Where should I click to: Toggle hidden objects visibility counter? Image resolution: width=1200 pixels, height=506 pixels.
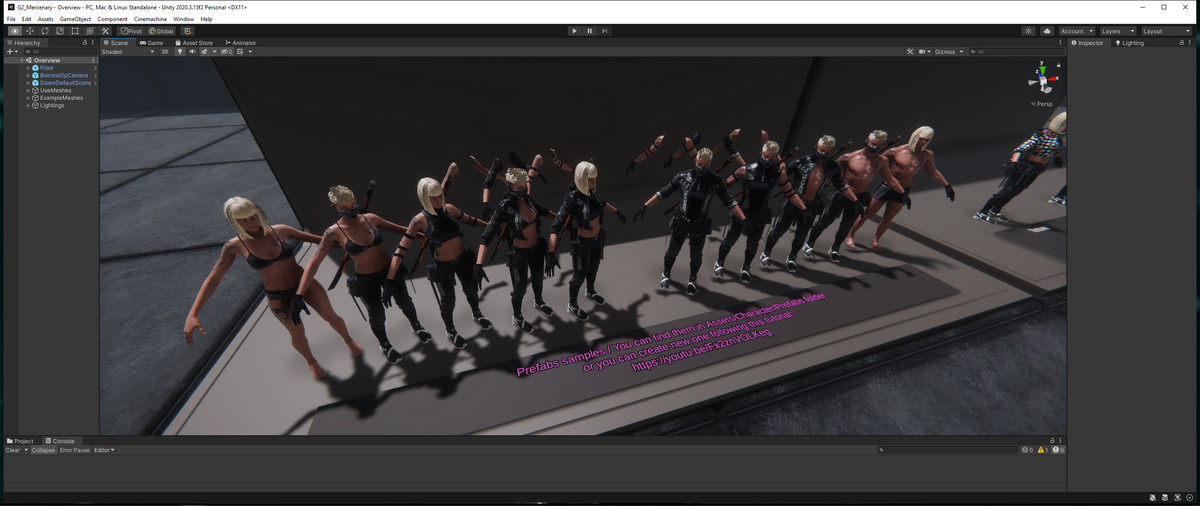(x=226, y=52)
